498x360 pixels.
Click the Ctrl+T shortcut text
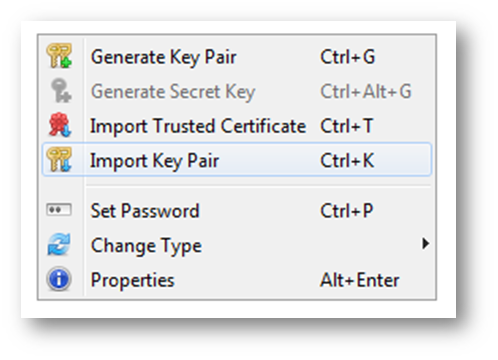tap(347, 126)
